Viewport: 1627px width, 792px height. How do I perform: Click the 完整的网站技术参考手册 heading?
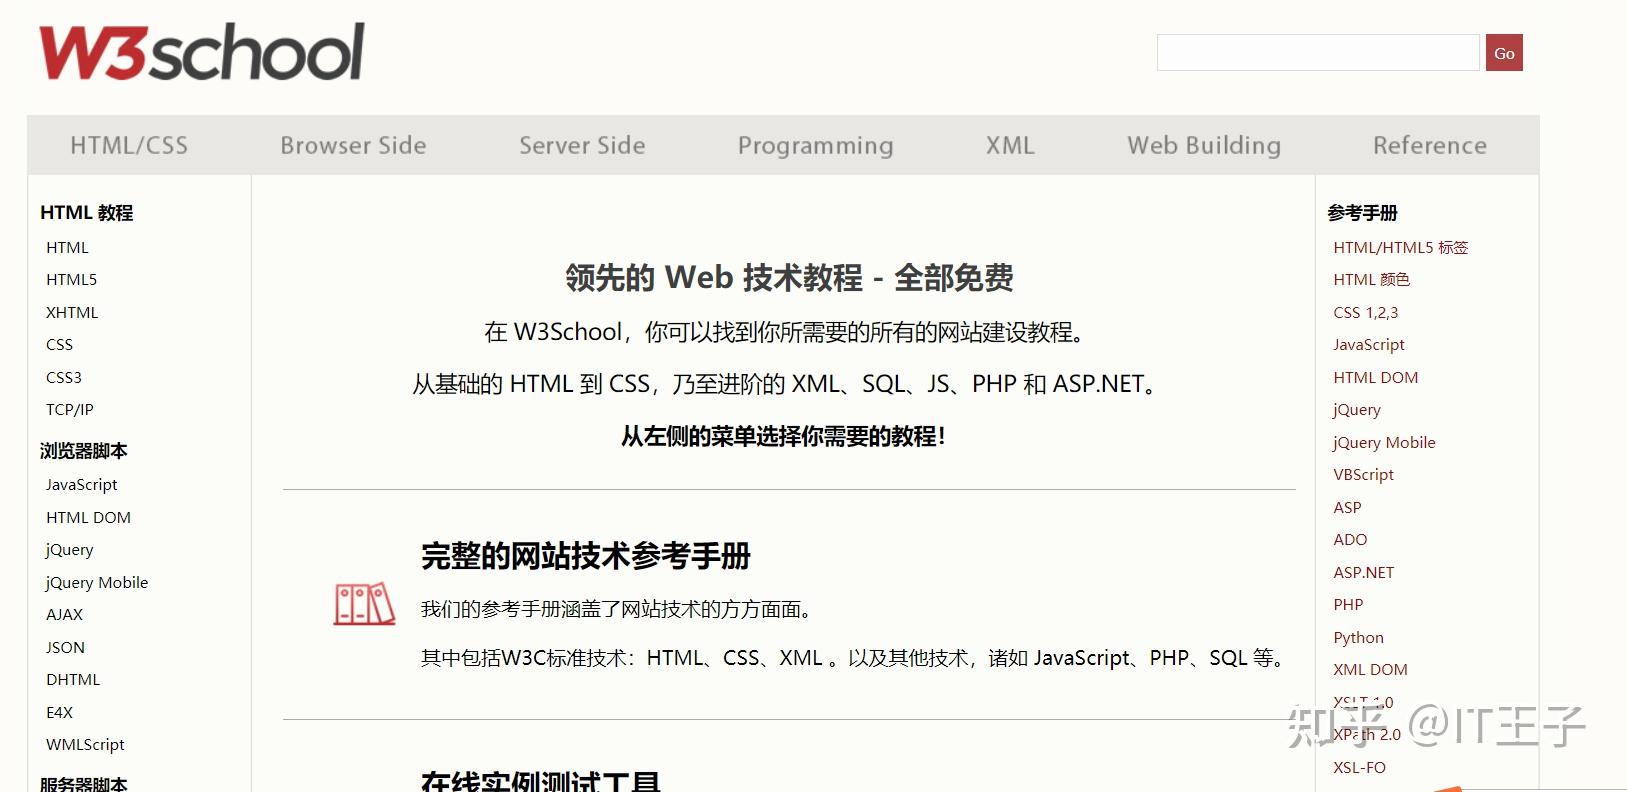click(586, 556)
